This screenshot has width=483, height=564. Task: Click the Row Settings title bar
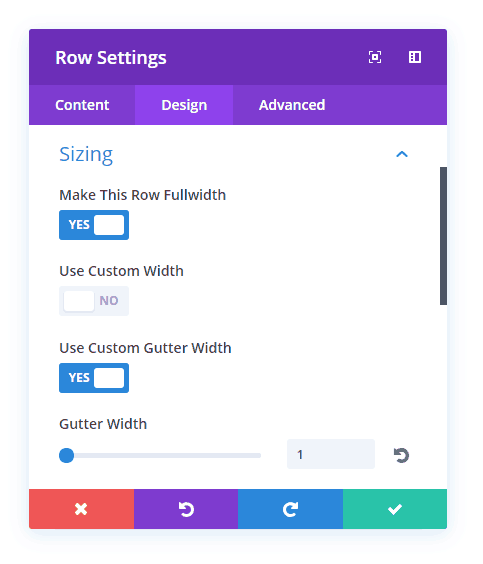click(x=238, y=57)
